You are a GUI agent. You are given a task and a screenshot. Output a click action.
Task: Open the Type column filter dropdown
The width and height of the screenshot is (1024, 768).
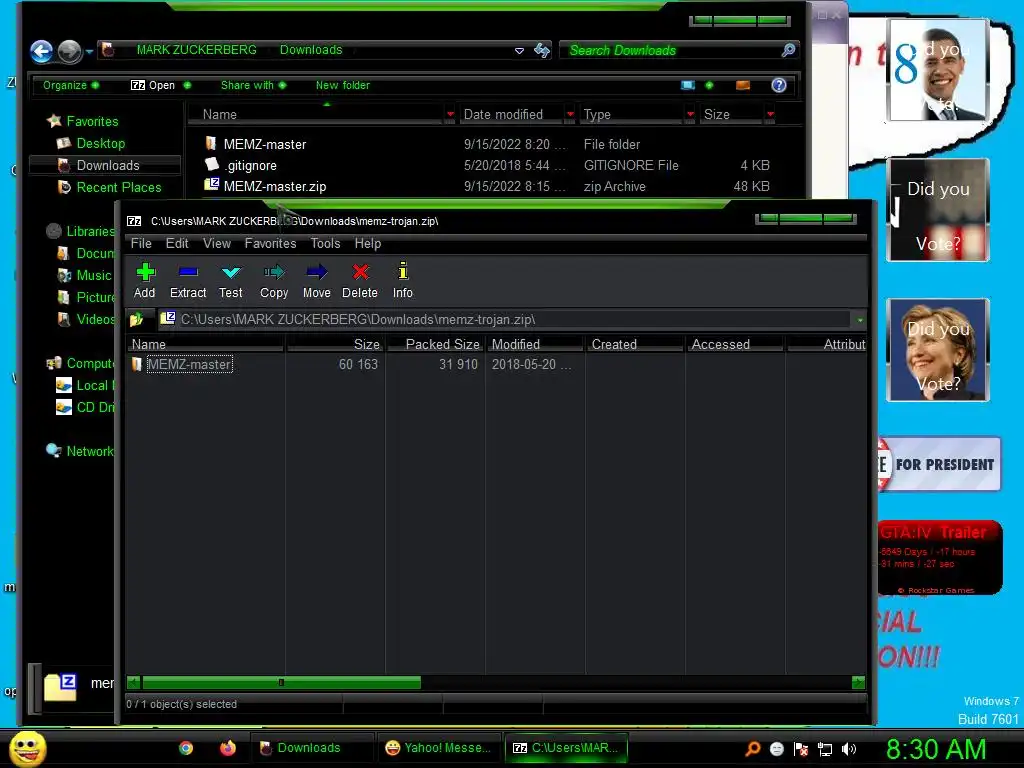click(690, 114)
